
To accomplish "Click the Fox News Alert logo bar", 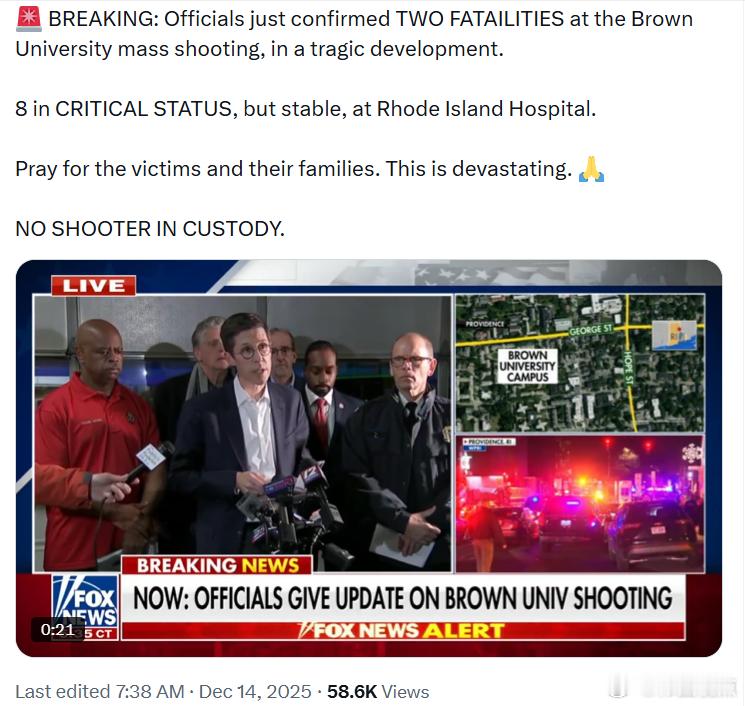I will pos(402,631).
